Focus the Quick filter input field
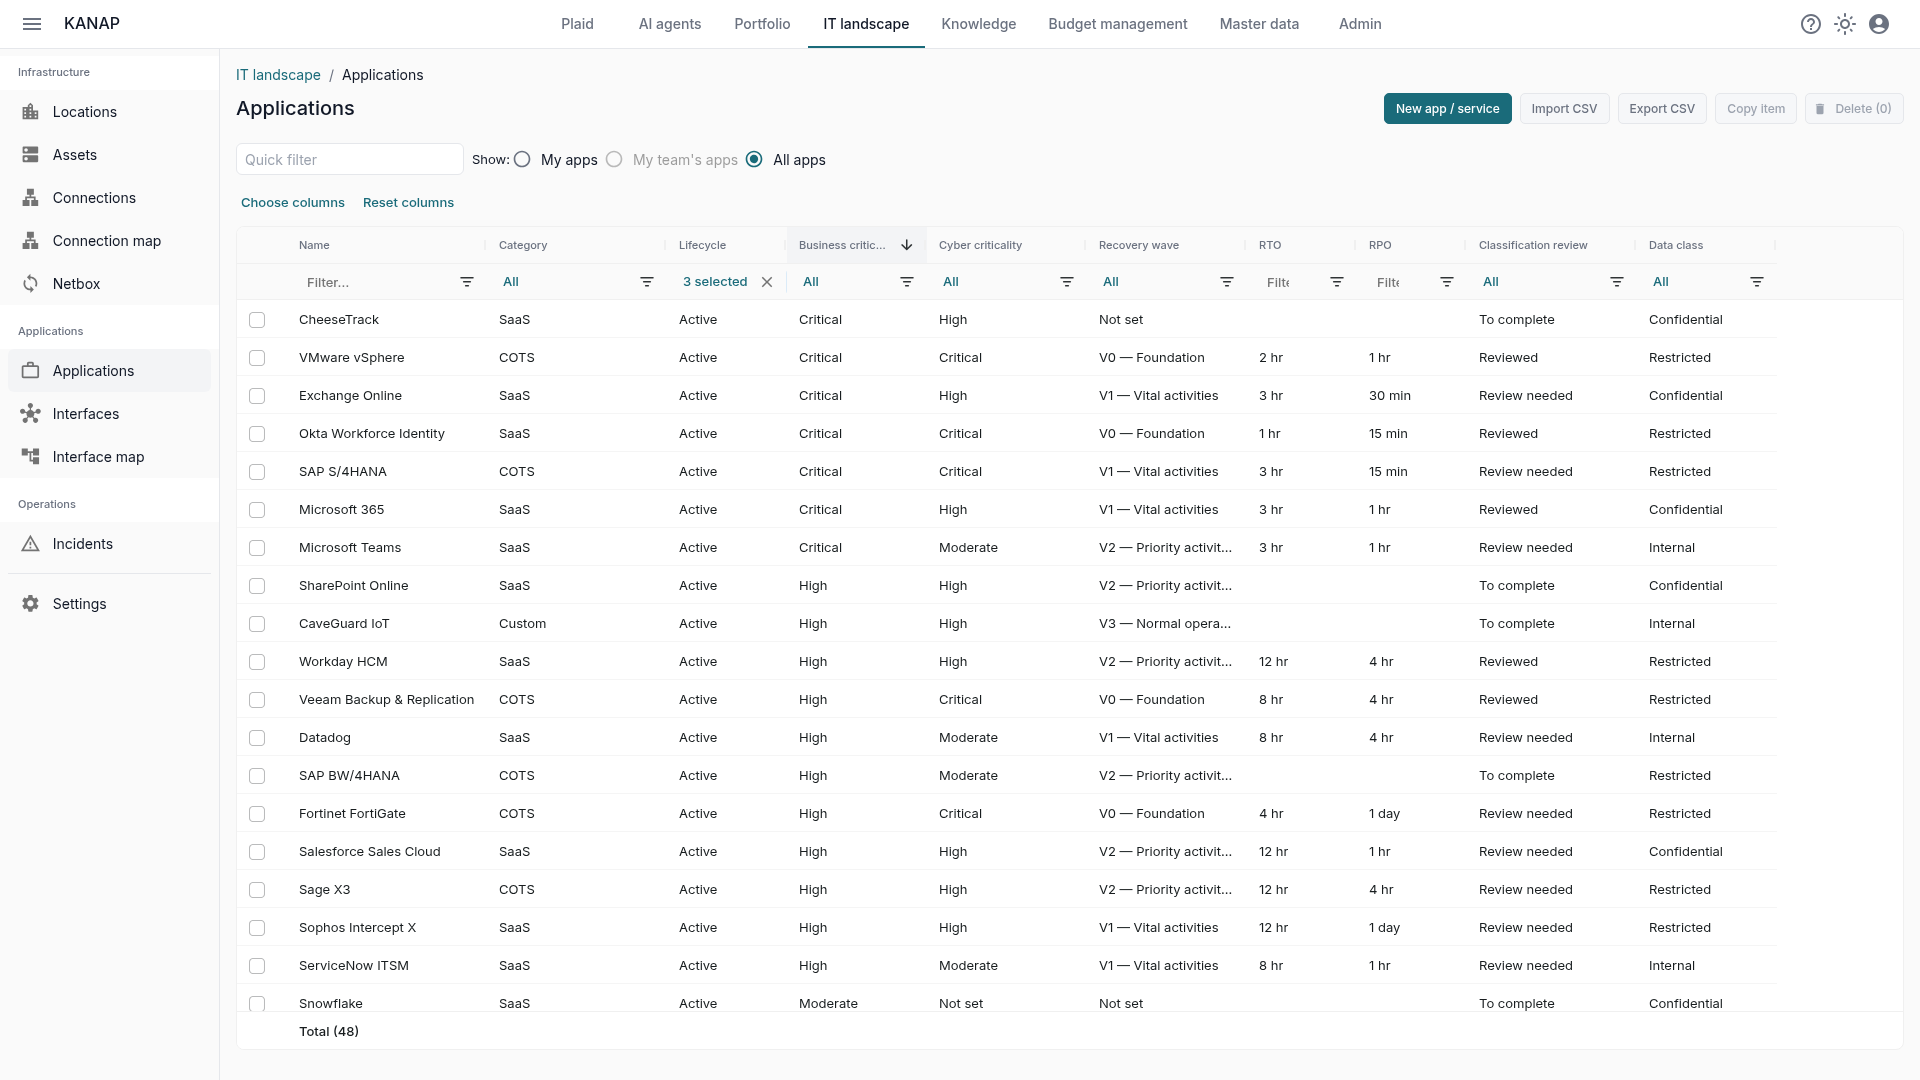Image resolution: width=1920 pixels, height=1080 pixels. 350,160
